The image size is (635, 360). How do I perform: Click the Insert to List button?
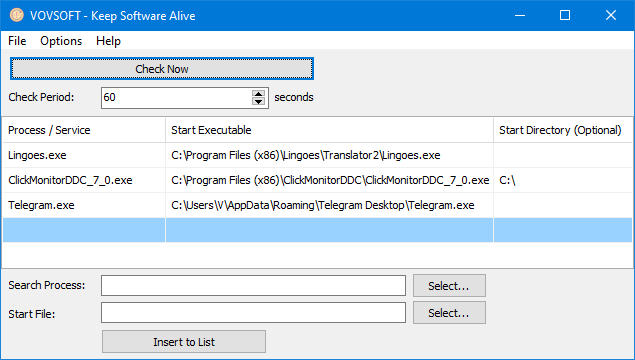point(184,342)
